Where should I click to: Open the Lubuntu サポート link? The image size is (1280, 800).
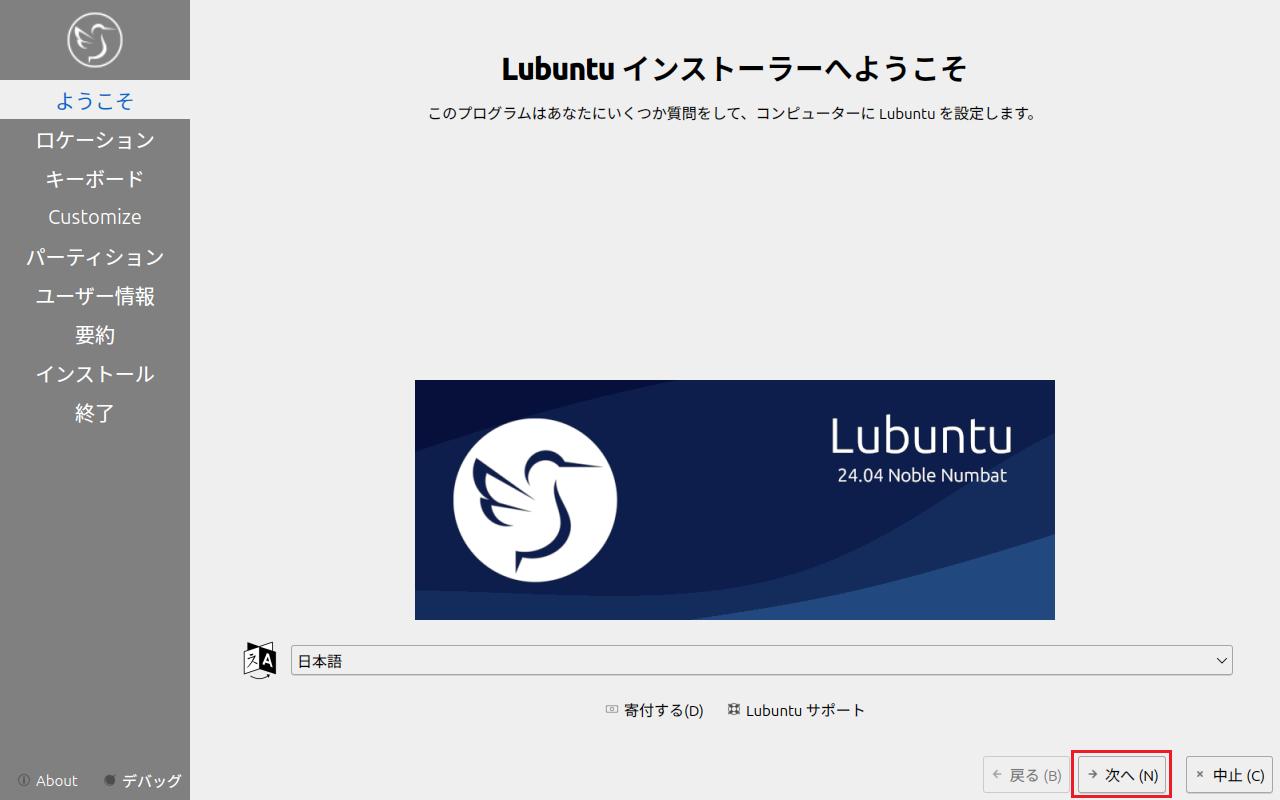796,710
